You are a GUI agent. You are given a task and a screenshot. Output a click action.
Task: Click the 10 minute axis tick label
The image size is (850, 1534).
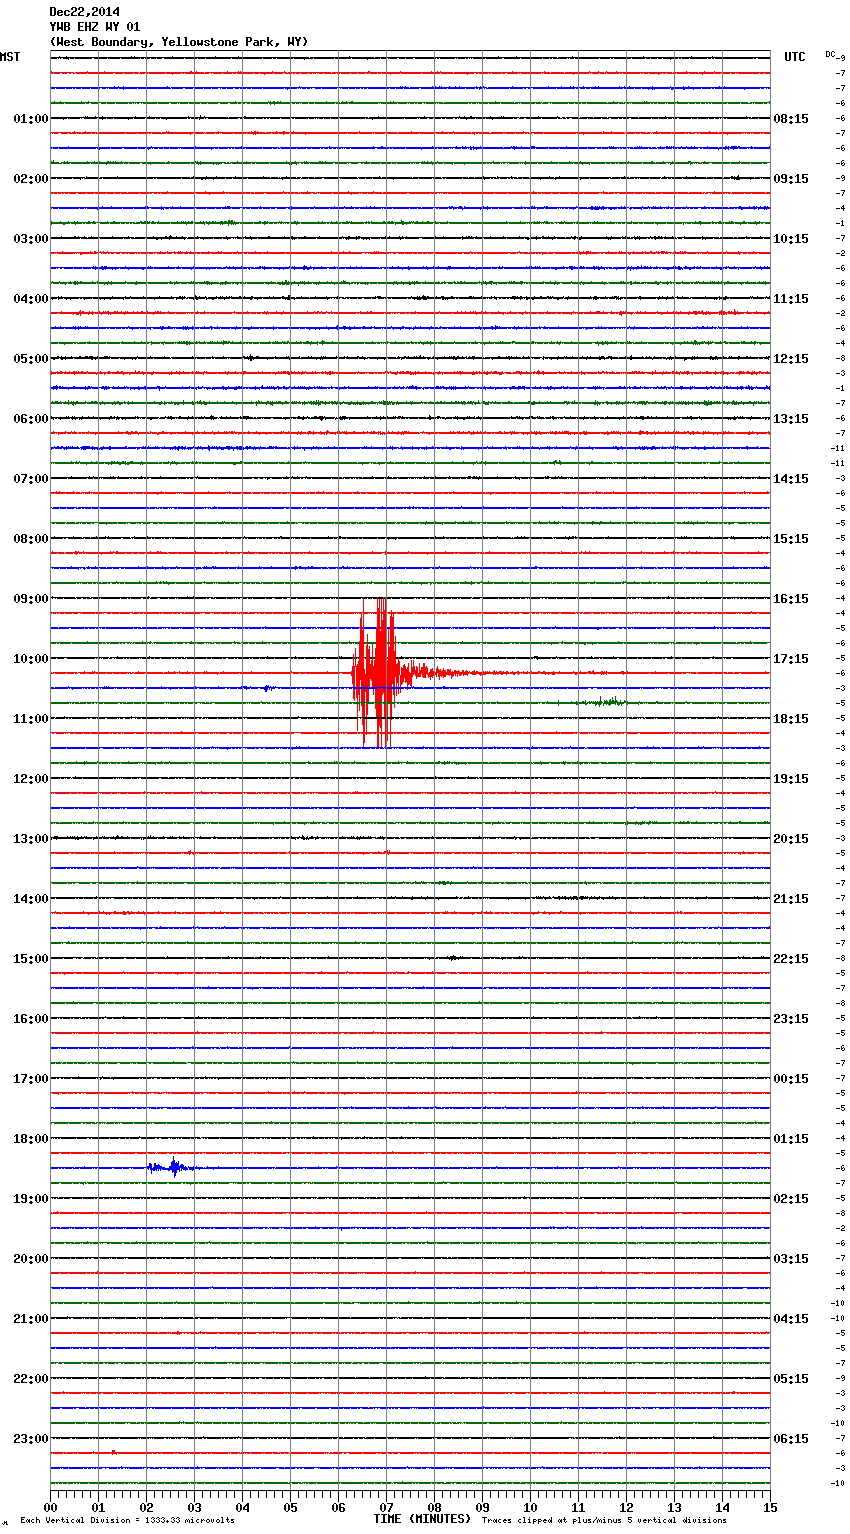[531, 1507]
